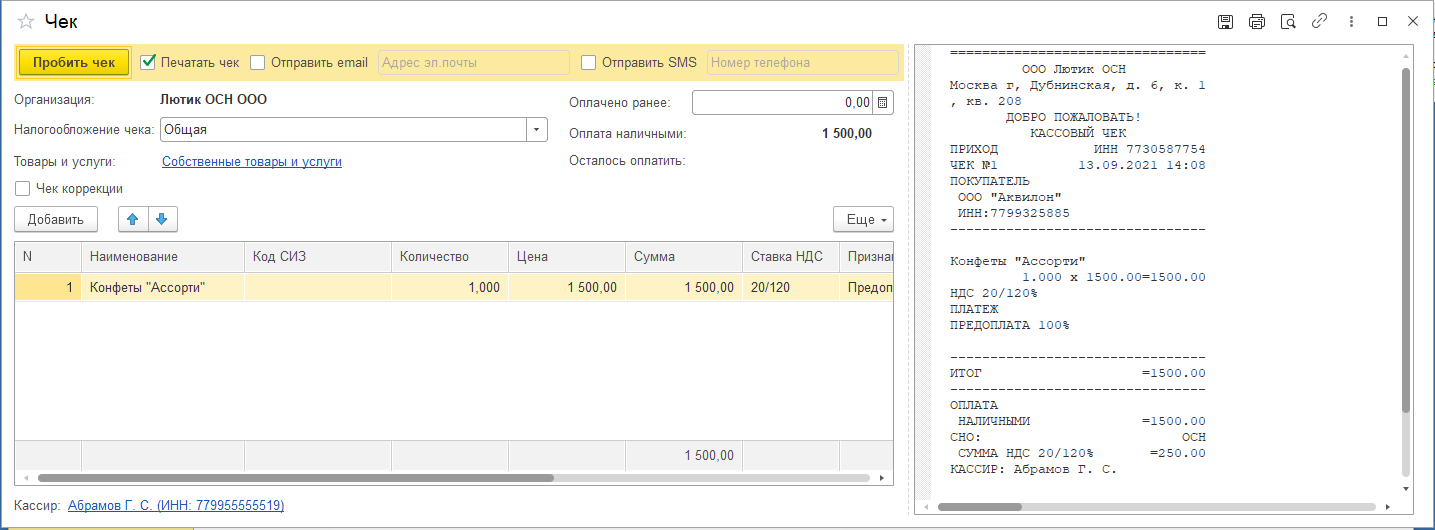
Task: Click ИТОГ line in receipt preview
Action: pyautogui.click(x=1078, y=373)
